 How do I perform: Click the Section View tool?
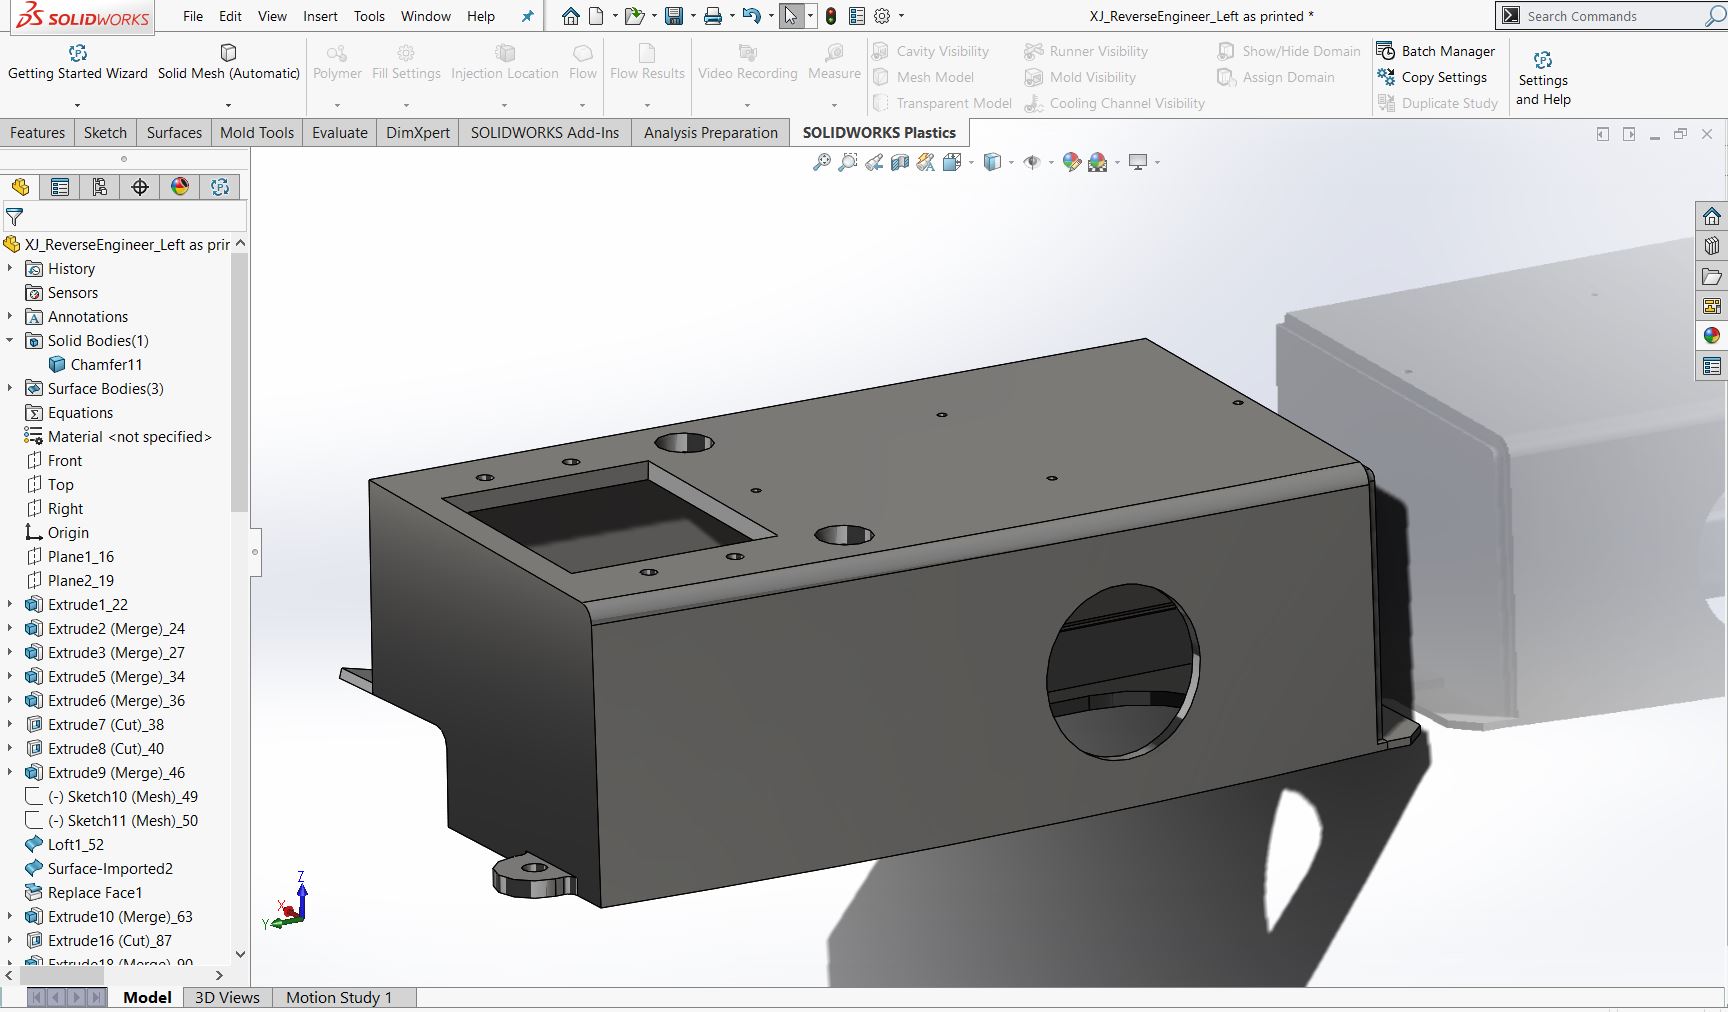(x=900, y=162)
